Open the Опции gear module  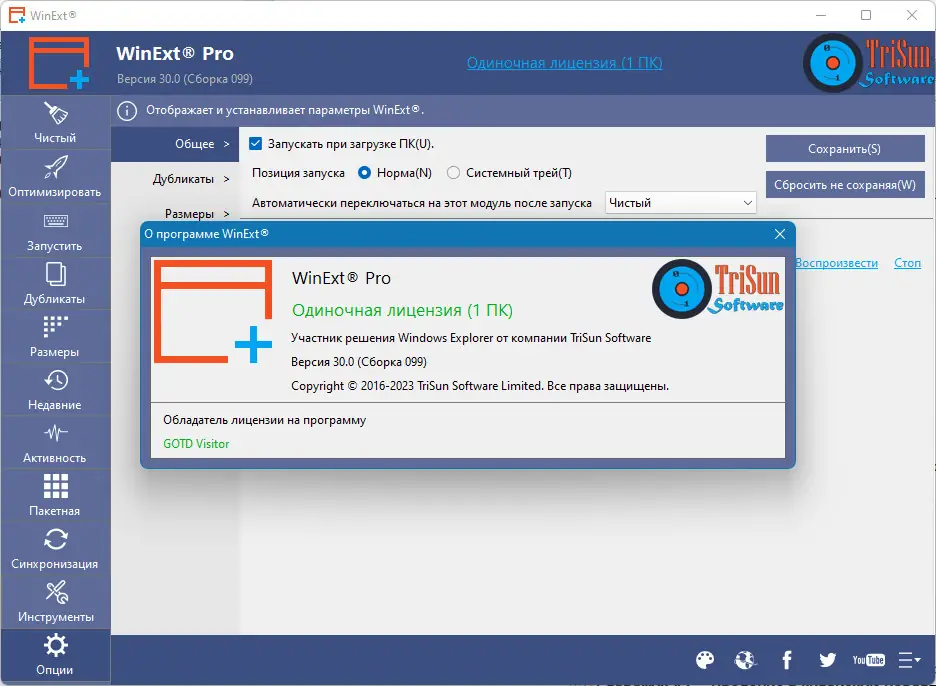pyautogui.click(x=55, y=655)
